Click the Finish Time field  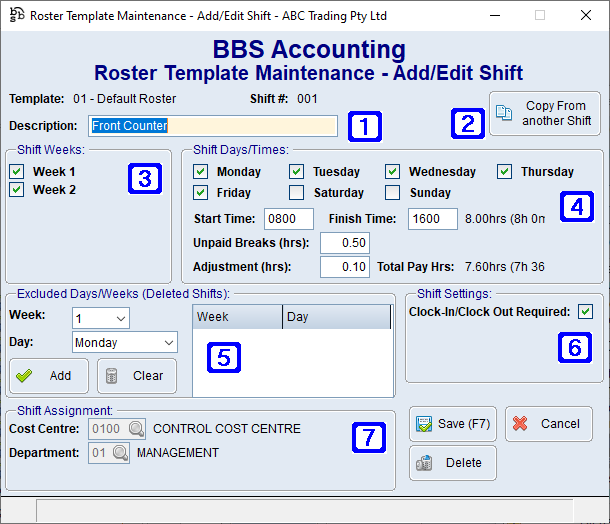432,219
